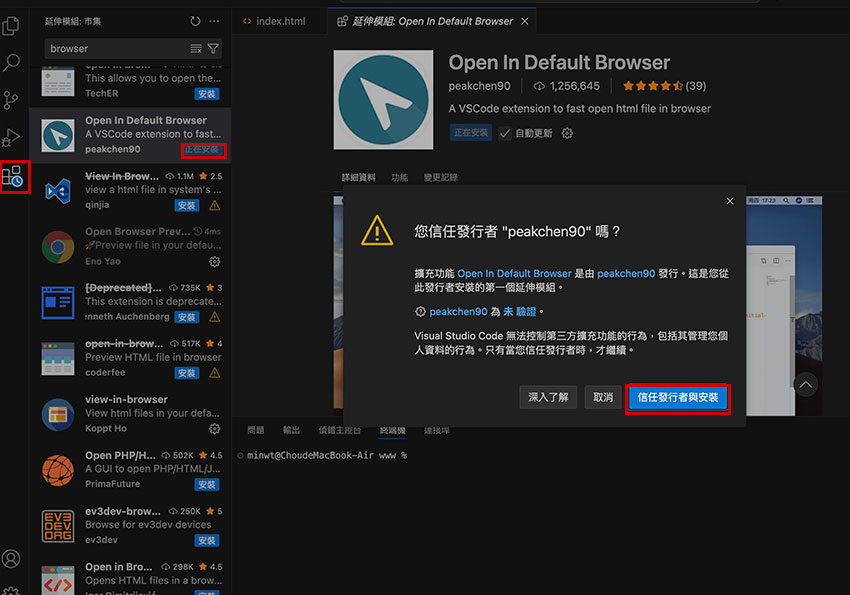
Task: Click the large extension logo image
Action: tap(383, 100)
